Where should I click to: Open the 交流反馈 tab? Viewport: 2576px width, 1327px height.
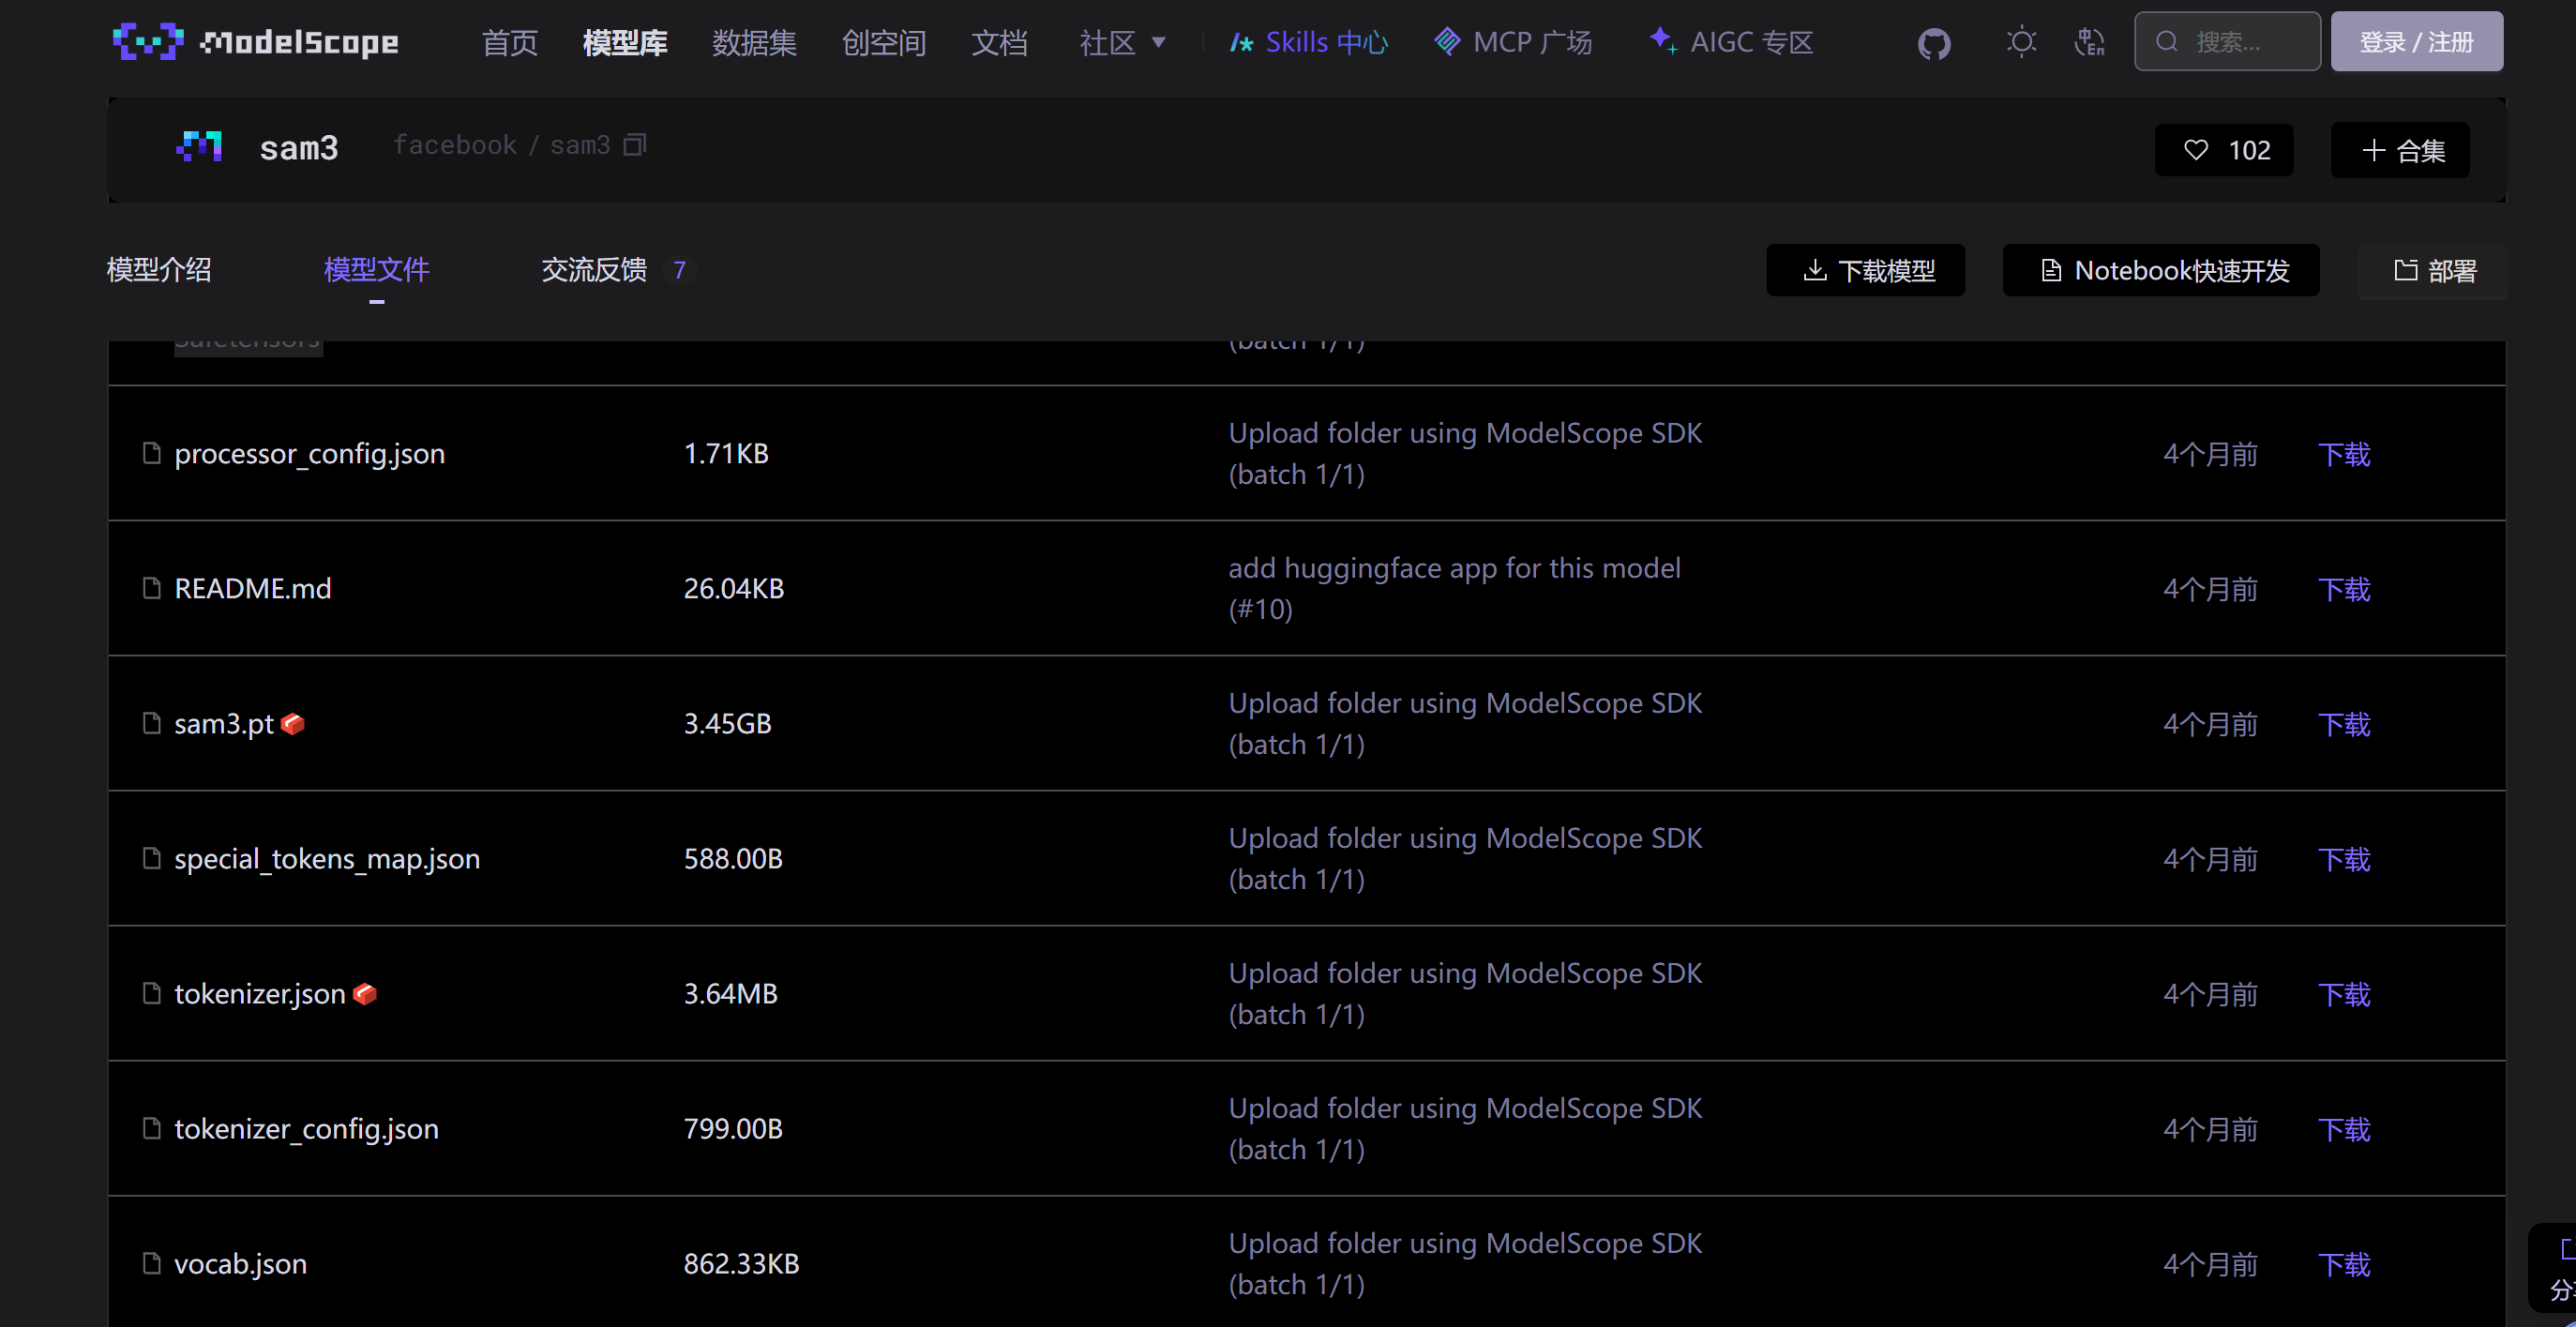pos(594,270)
